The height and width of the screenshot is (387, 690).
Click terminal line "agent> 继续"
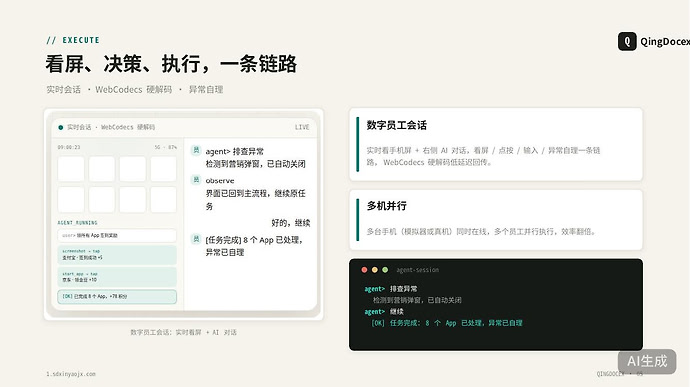384,311
